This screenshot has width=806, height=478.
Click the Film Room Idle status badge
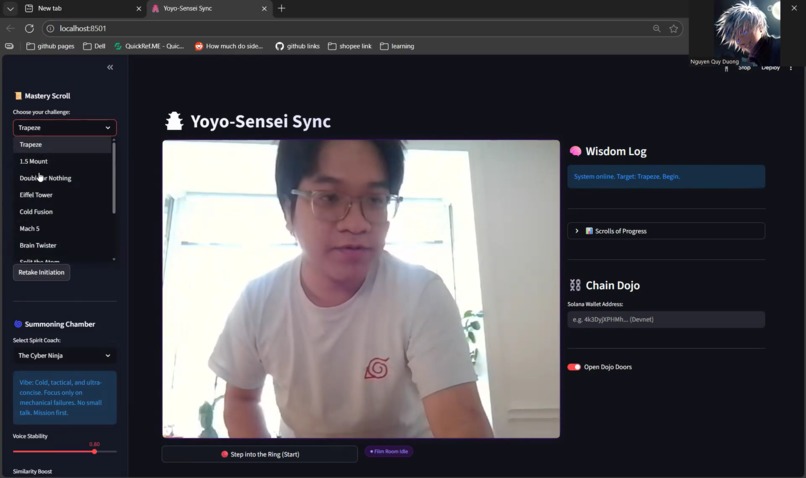pos(389,451)
